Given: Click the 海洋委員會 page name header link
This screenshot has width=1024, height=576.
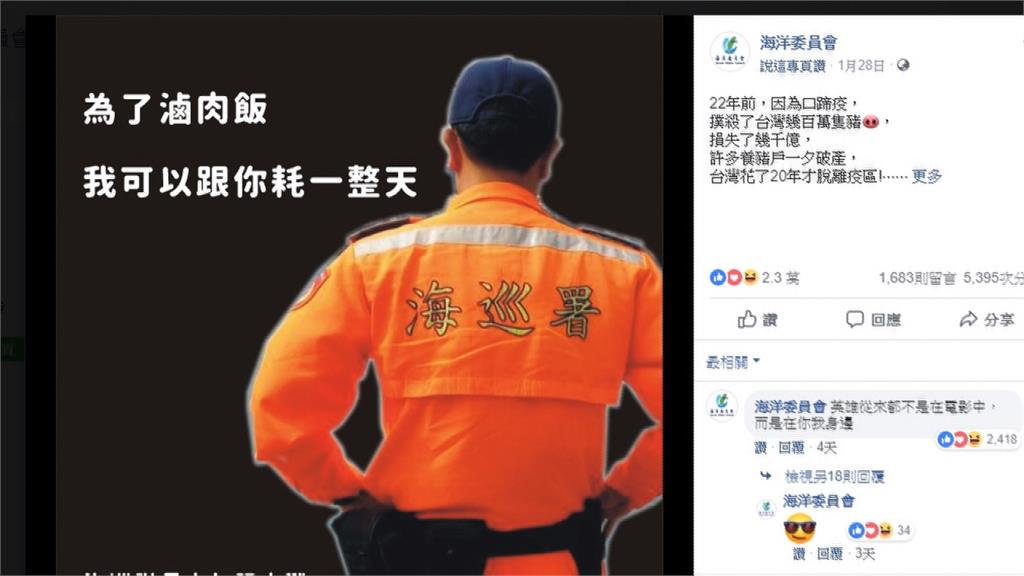Looking at the screenshot, I should point(798,42).
